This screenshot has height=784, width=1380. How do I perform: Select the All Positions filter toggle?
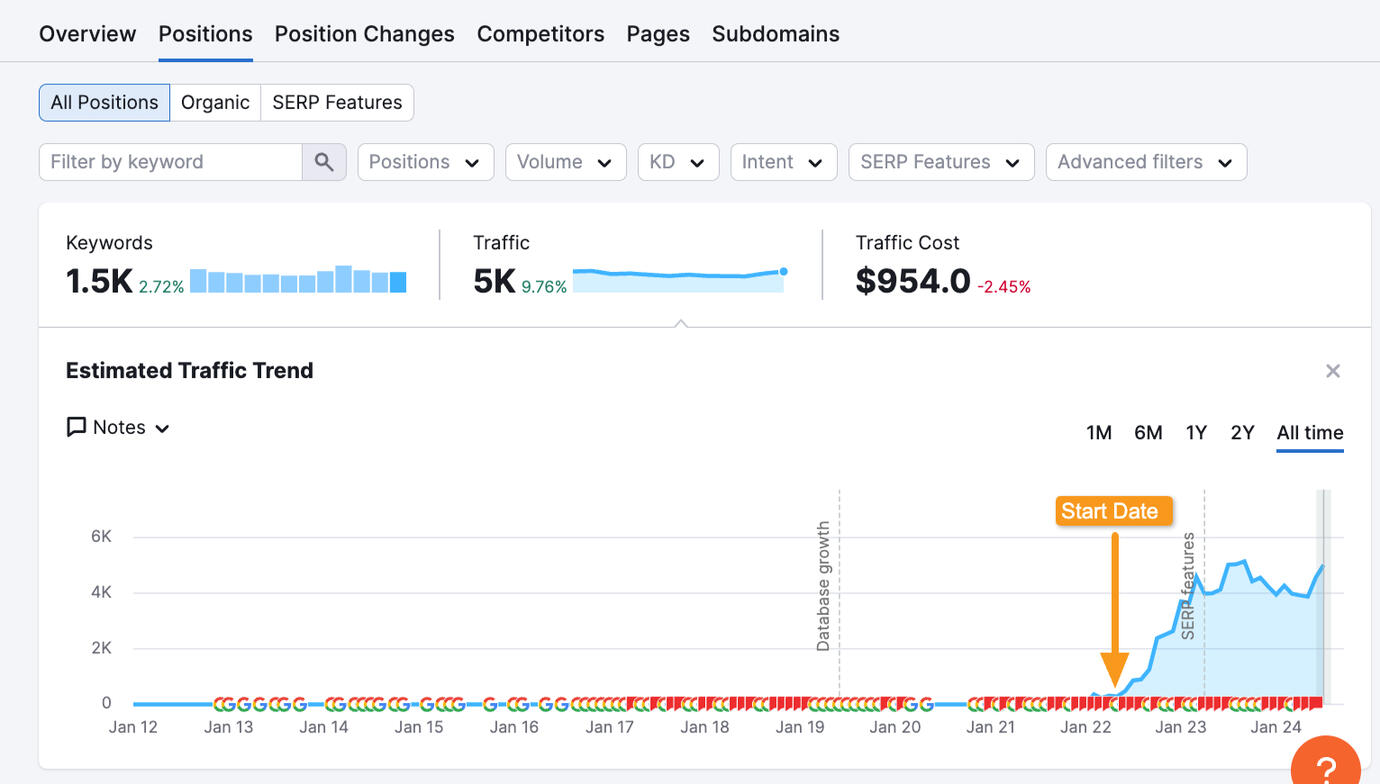[x=104, y=102]
